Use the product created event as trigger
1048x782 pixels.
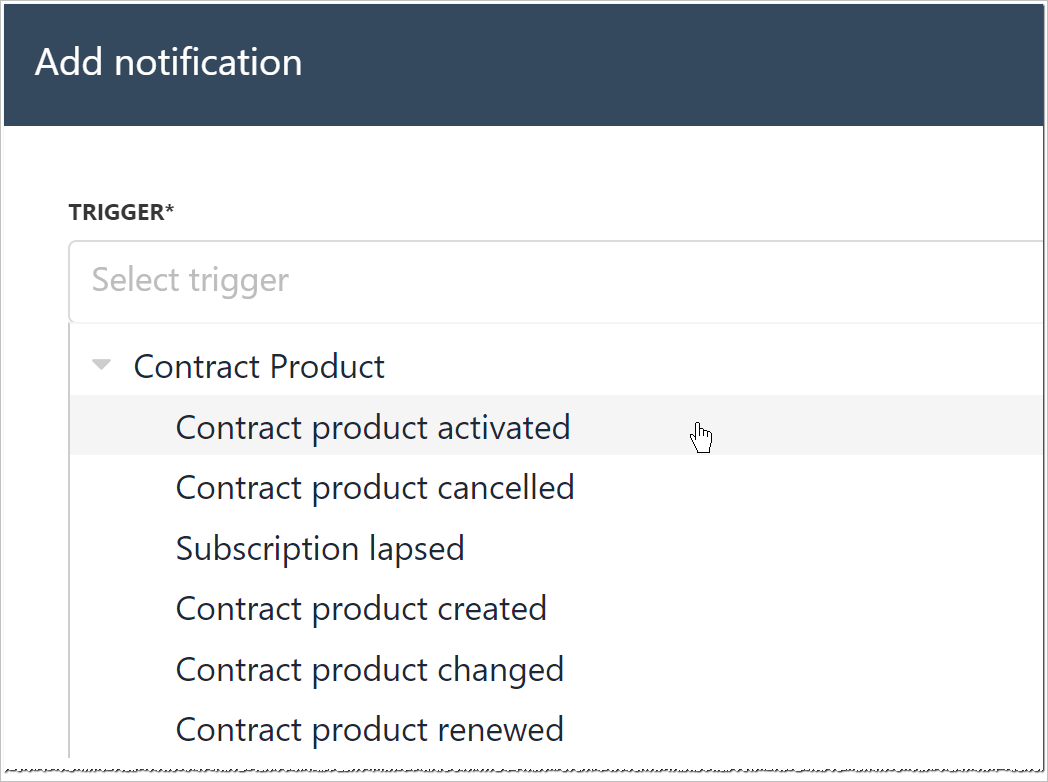coord(361,609)
